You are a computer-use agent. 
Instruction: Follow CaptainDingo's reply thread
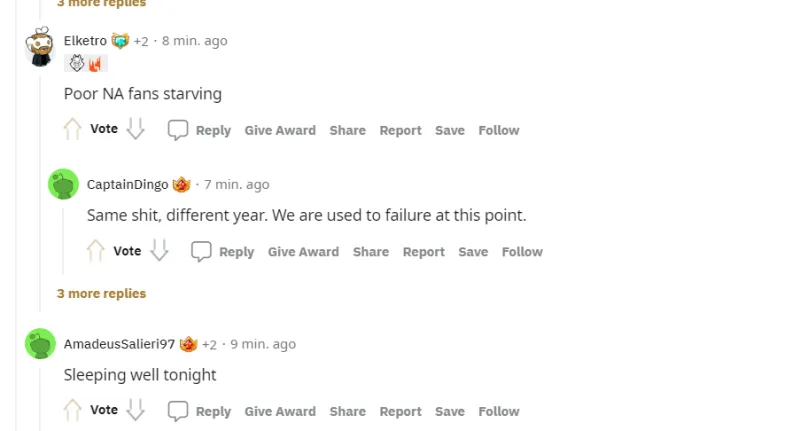coord(522,252)
